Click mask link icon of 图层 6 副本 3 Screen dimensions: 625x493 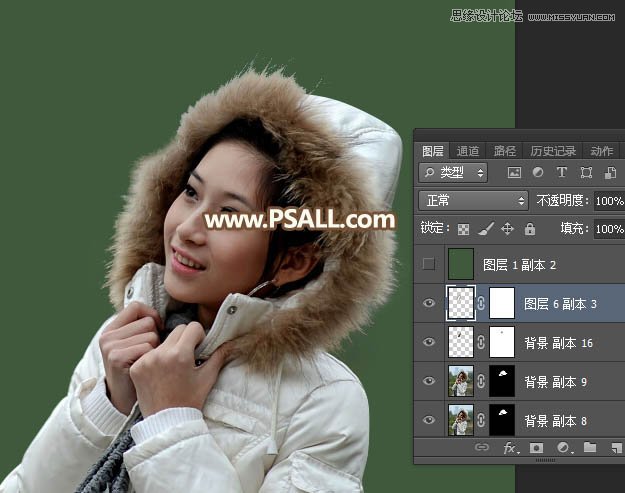coord(481,303)
